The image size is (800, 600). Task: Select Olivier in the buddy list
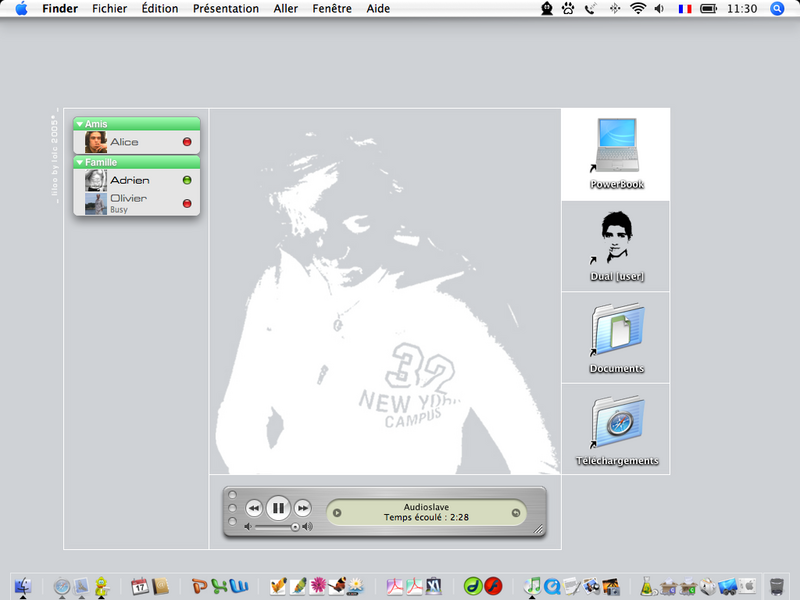pyautogui.click(x=137, y=203)
